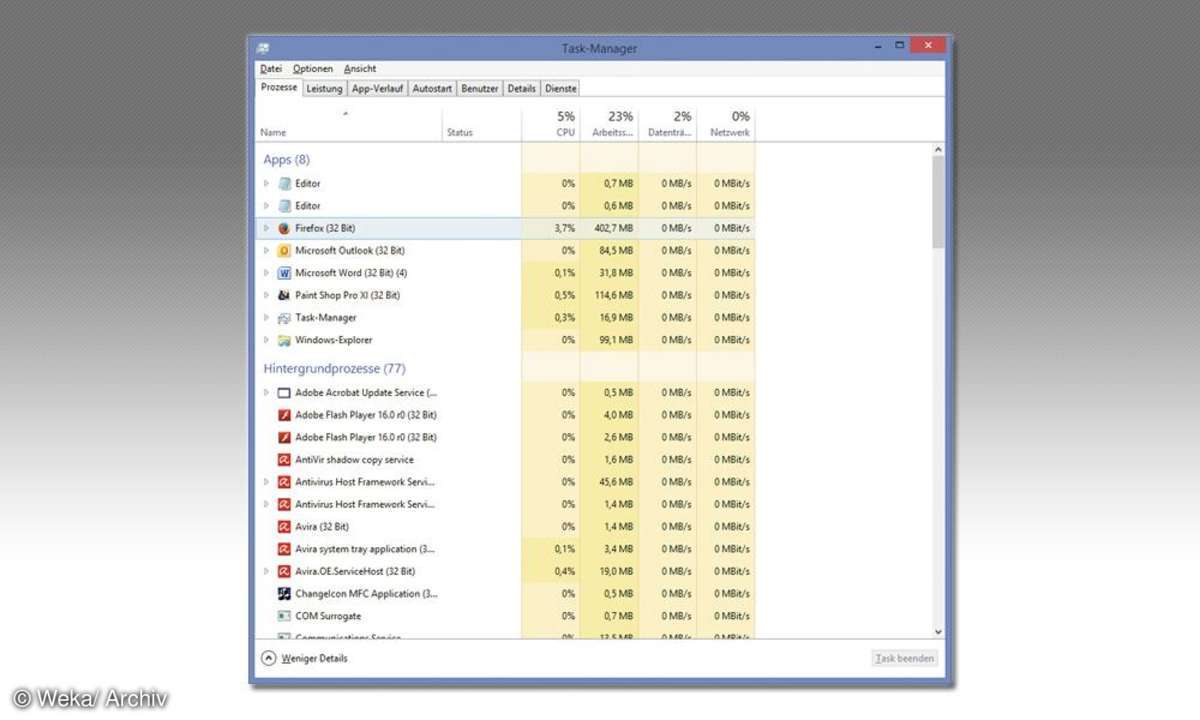Click the Paint Shop Pro XI icon
1200x720 pixels.
284,295
